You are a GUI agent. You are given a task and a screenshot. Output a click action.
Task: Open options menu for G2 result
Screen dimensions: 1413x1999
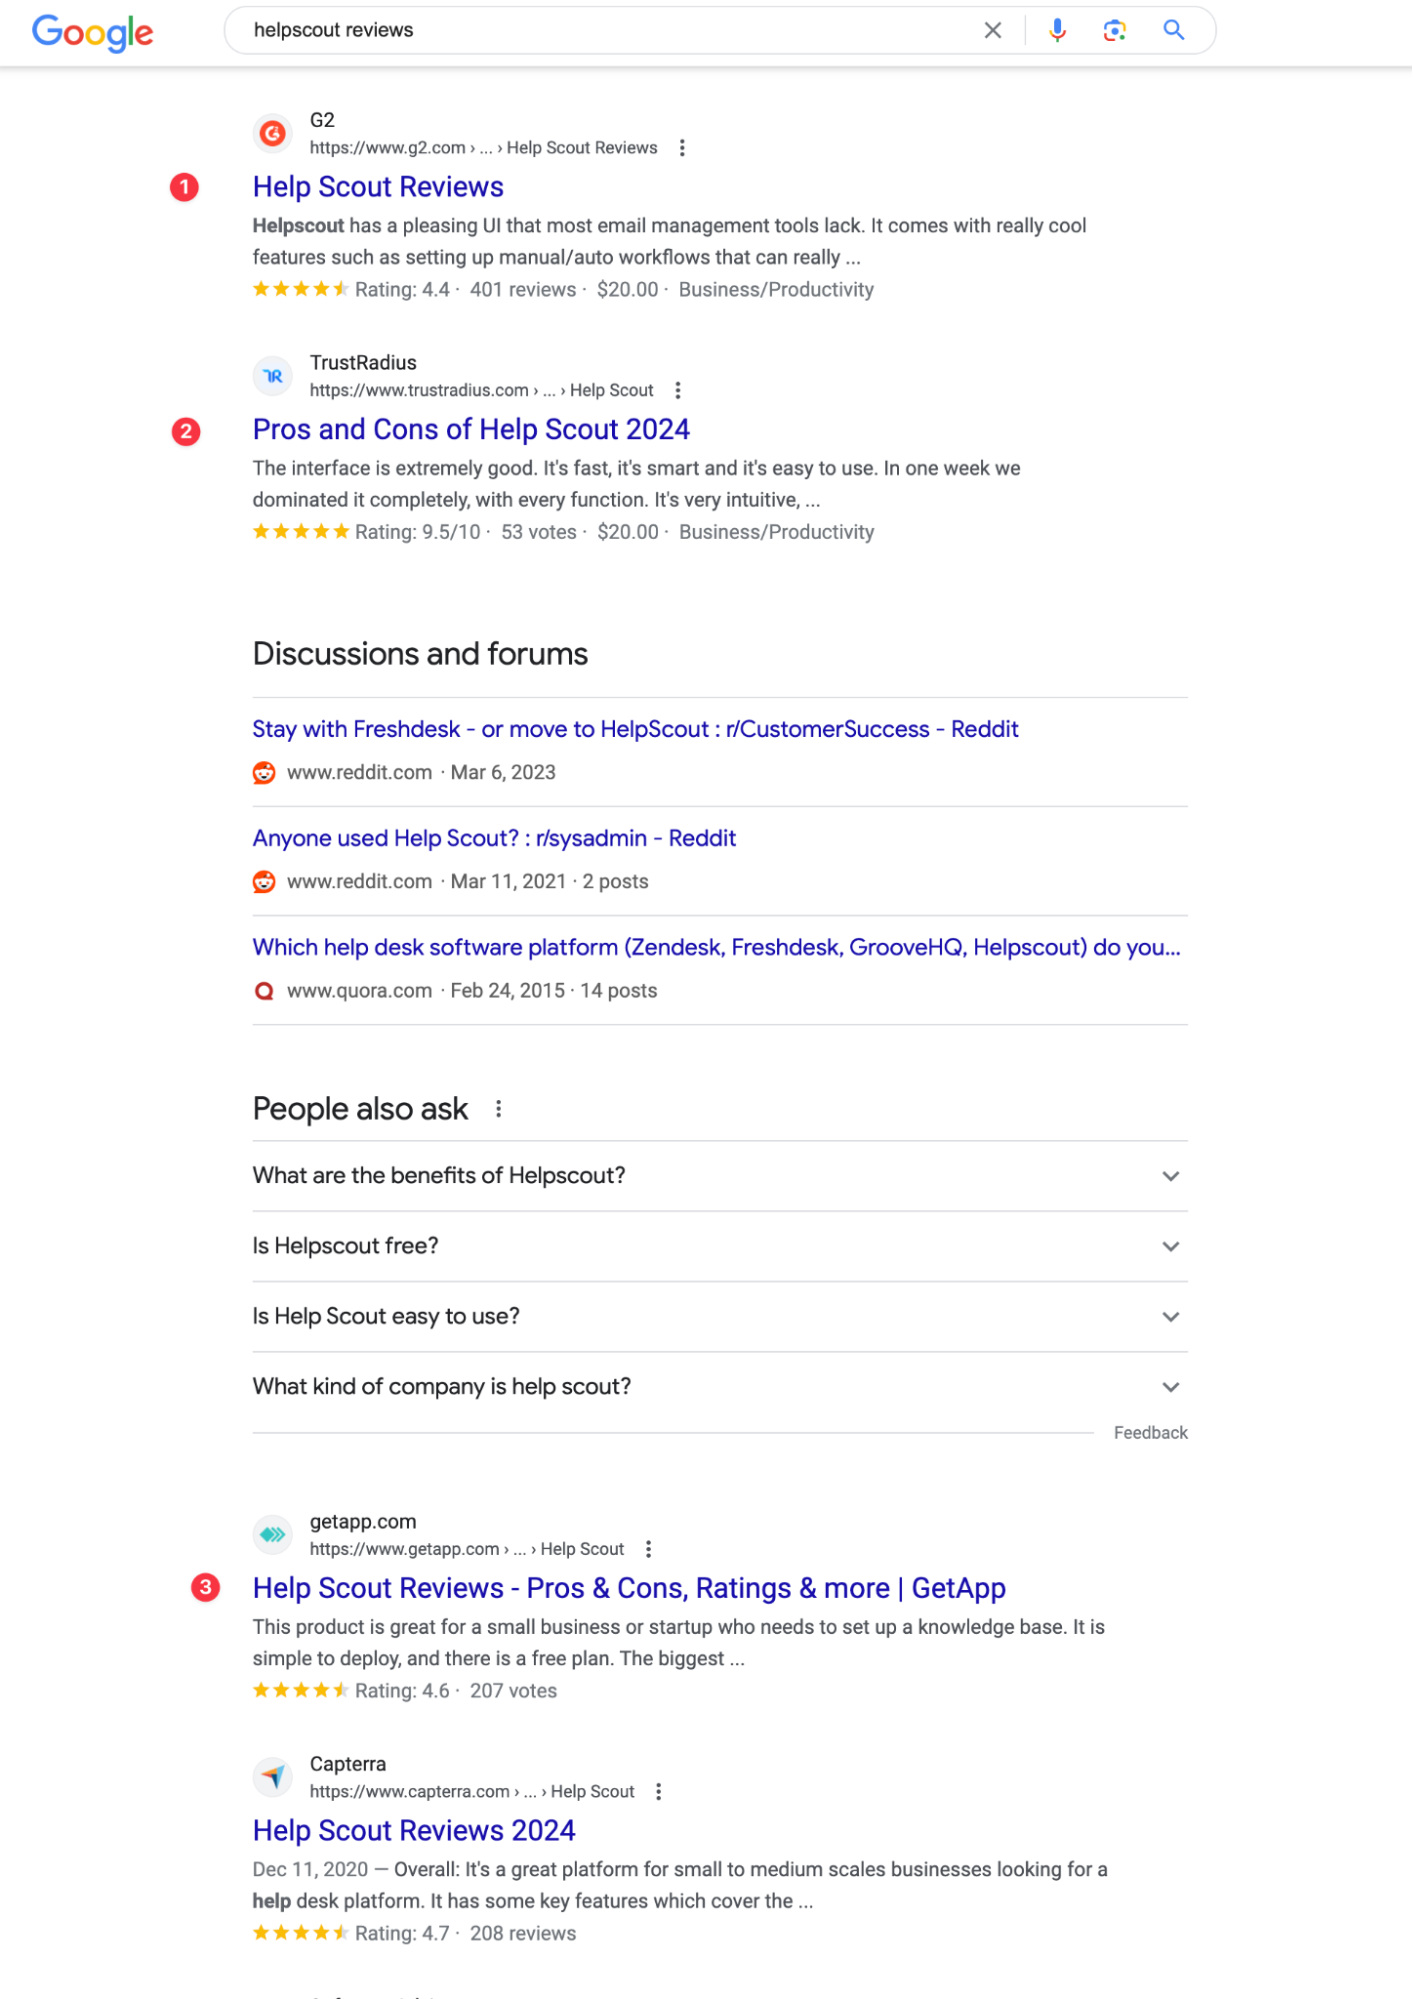(682, 148)
